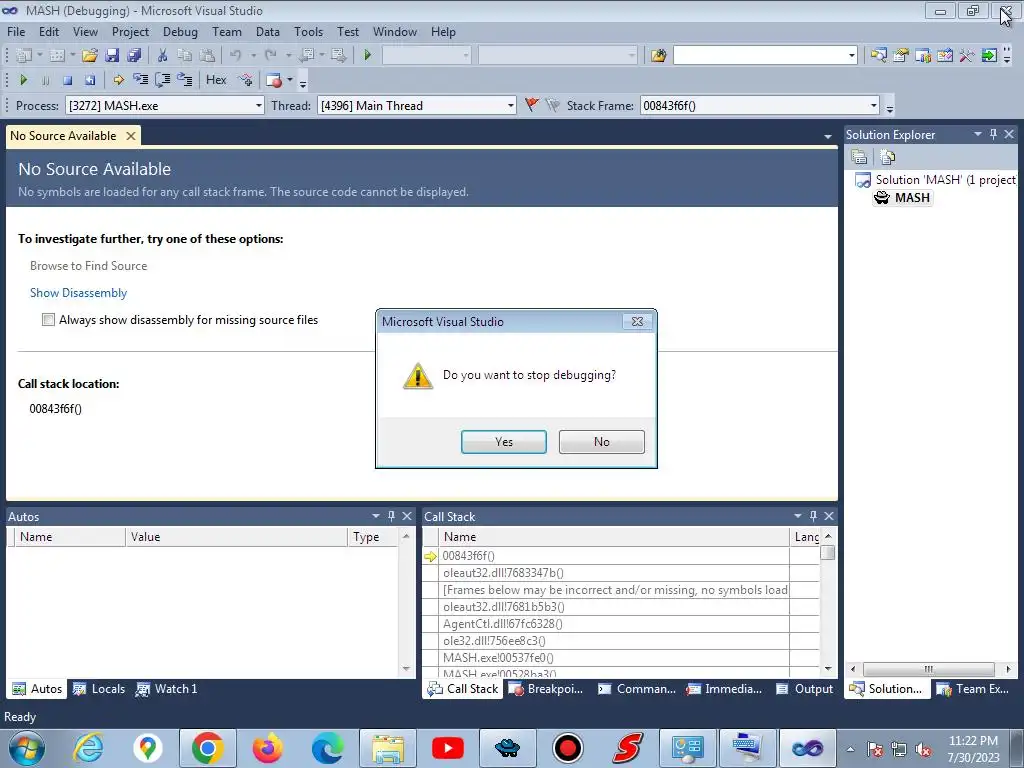Switch to Team Explorer tab
The height and width of the screenshot is (768, 1024).
coord(973,688)
